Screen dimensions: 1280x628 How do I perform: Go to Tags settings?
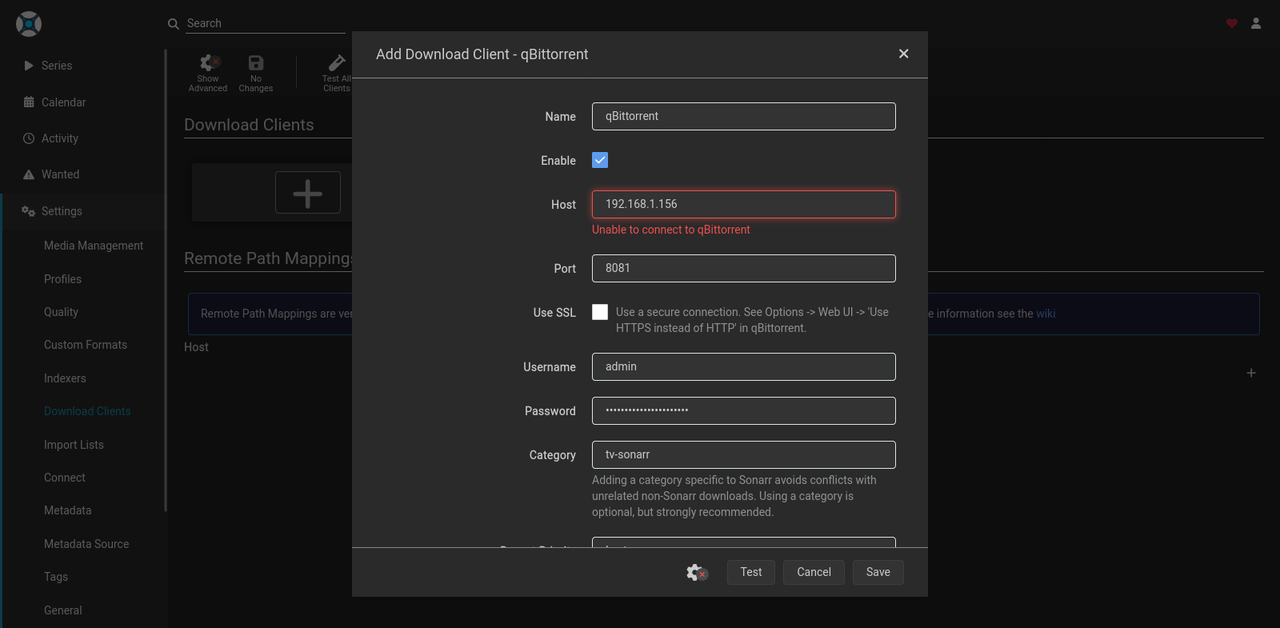pyautogui.click(x=56, y=577)
